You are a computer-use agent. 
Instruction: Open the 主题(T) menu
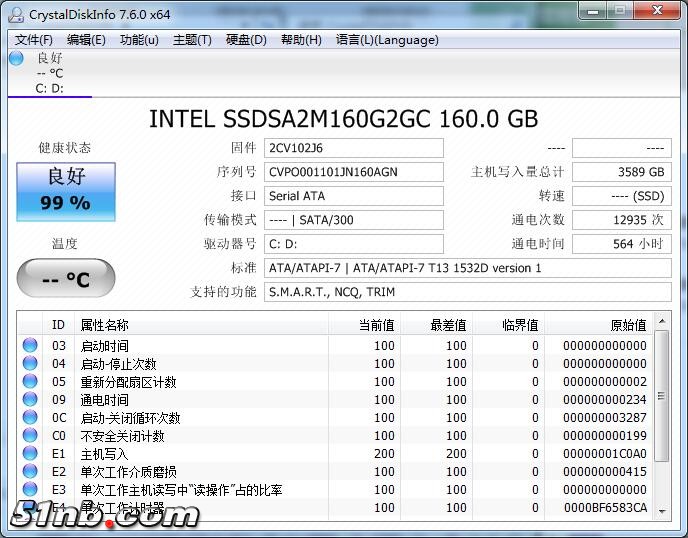click(x=192, y=40)
